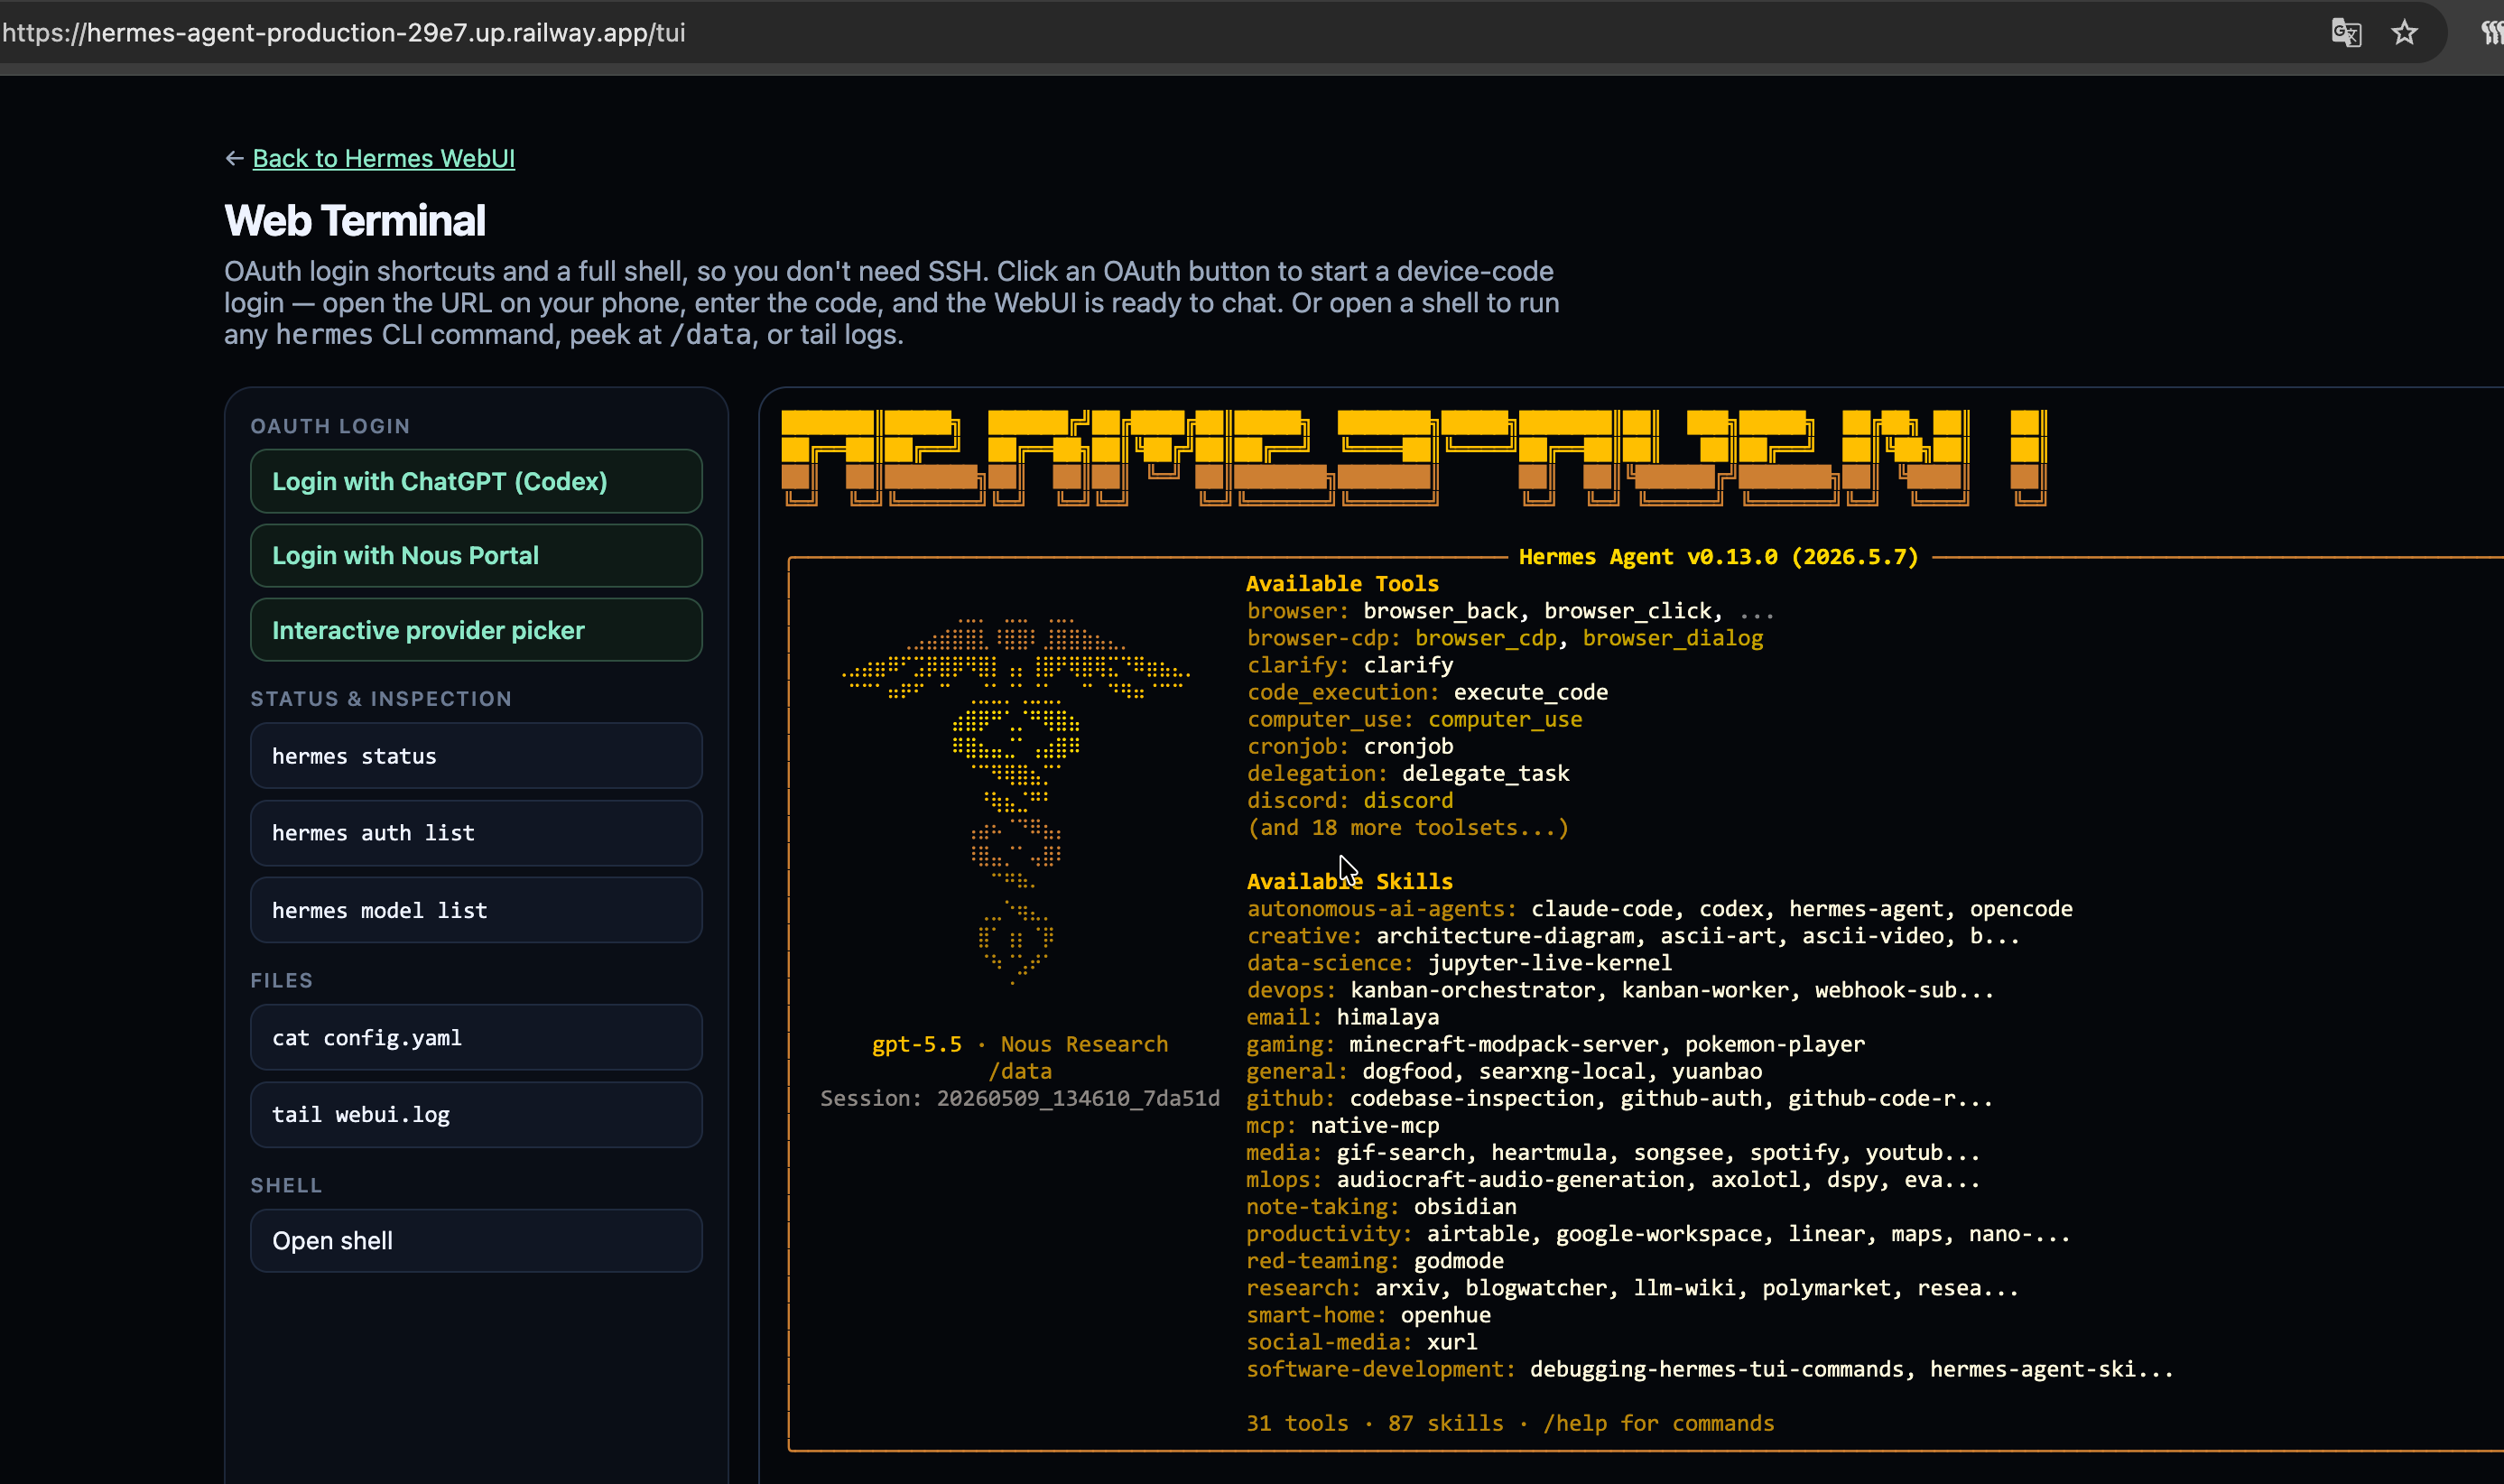Open the Interactive provider picker
Image resolution: width=2504 pixels, height=1484 pixels.
tap(476, 630)
